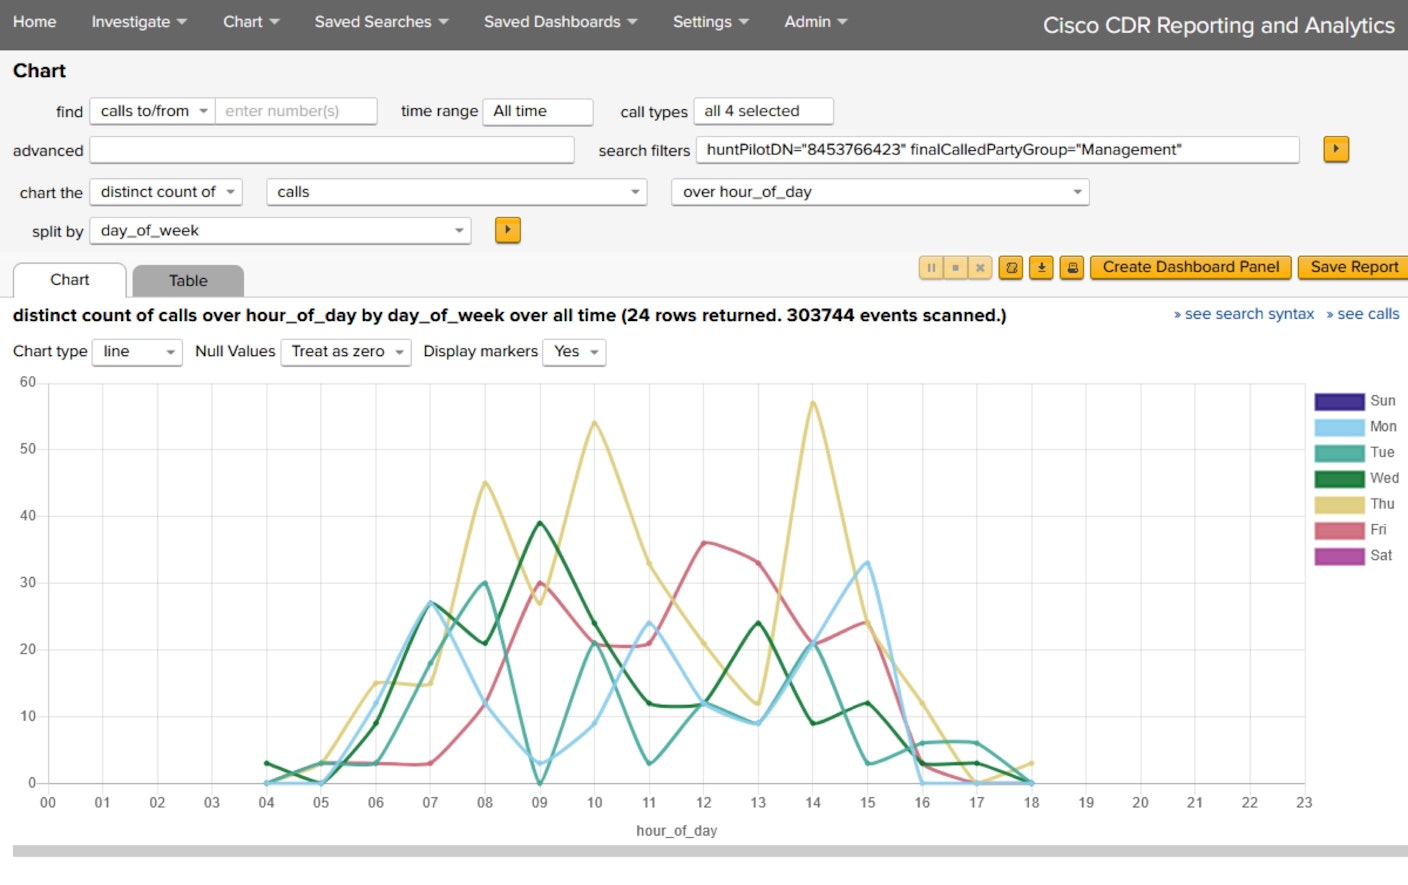Follow the see search syntax link

1243,314
